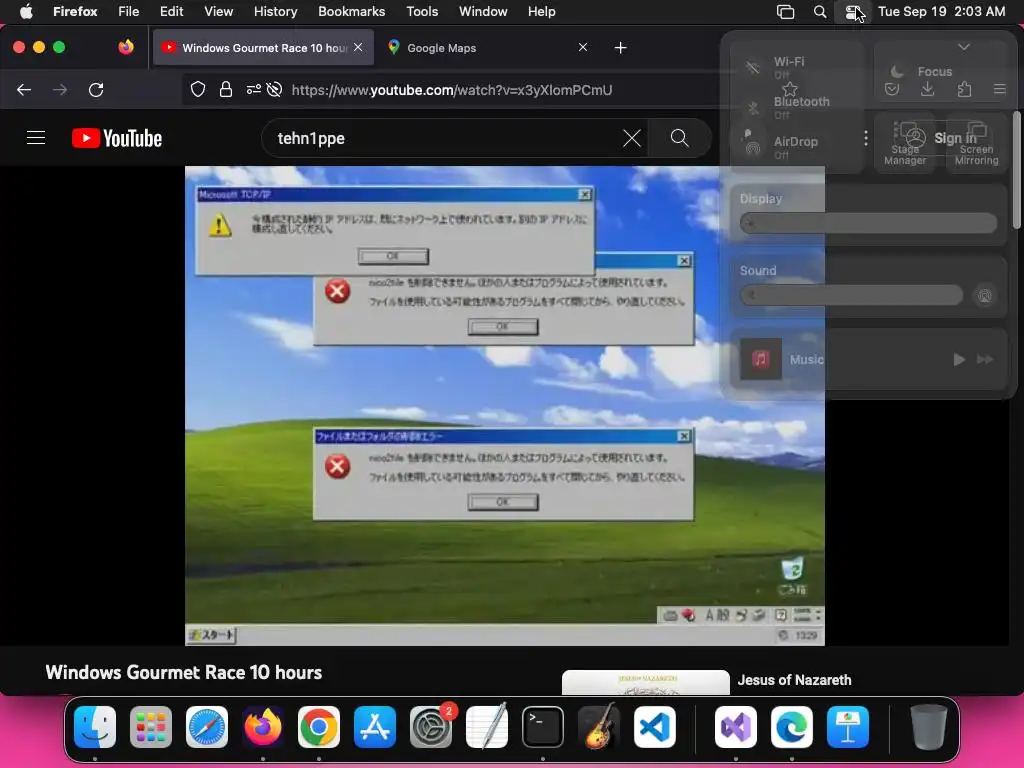Open the History menu

coord(275,12)
